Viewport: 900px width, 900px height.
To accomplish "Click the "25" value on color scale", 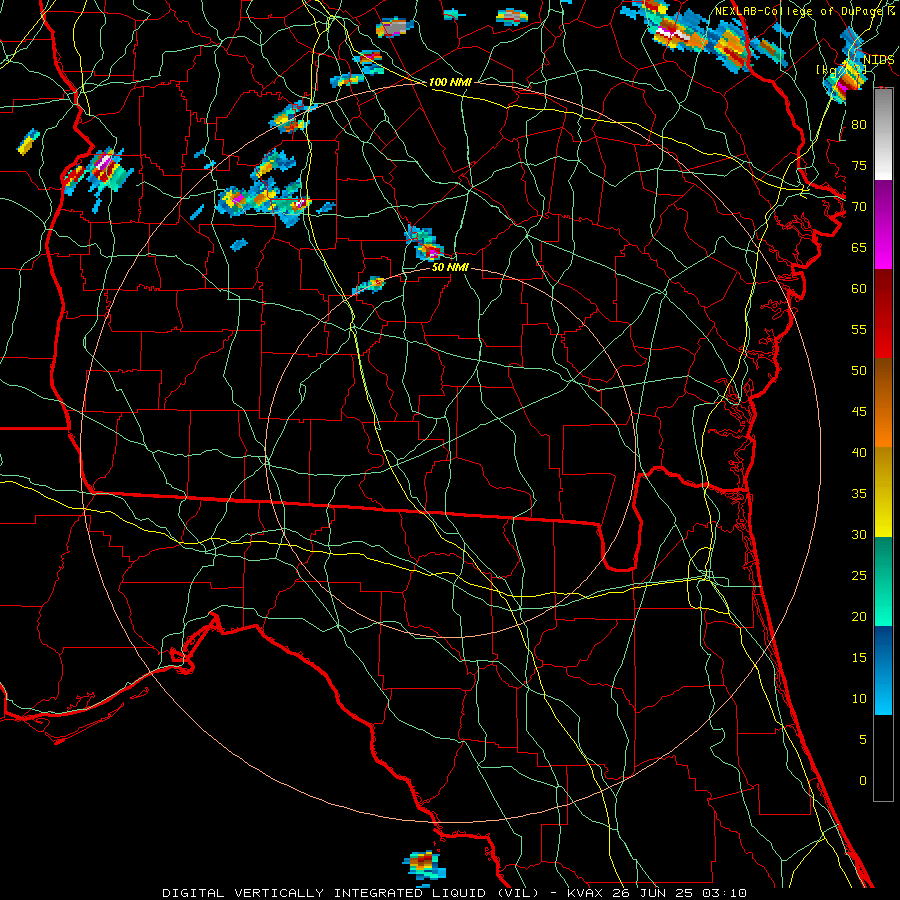I will tap(859, 576).
